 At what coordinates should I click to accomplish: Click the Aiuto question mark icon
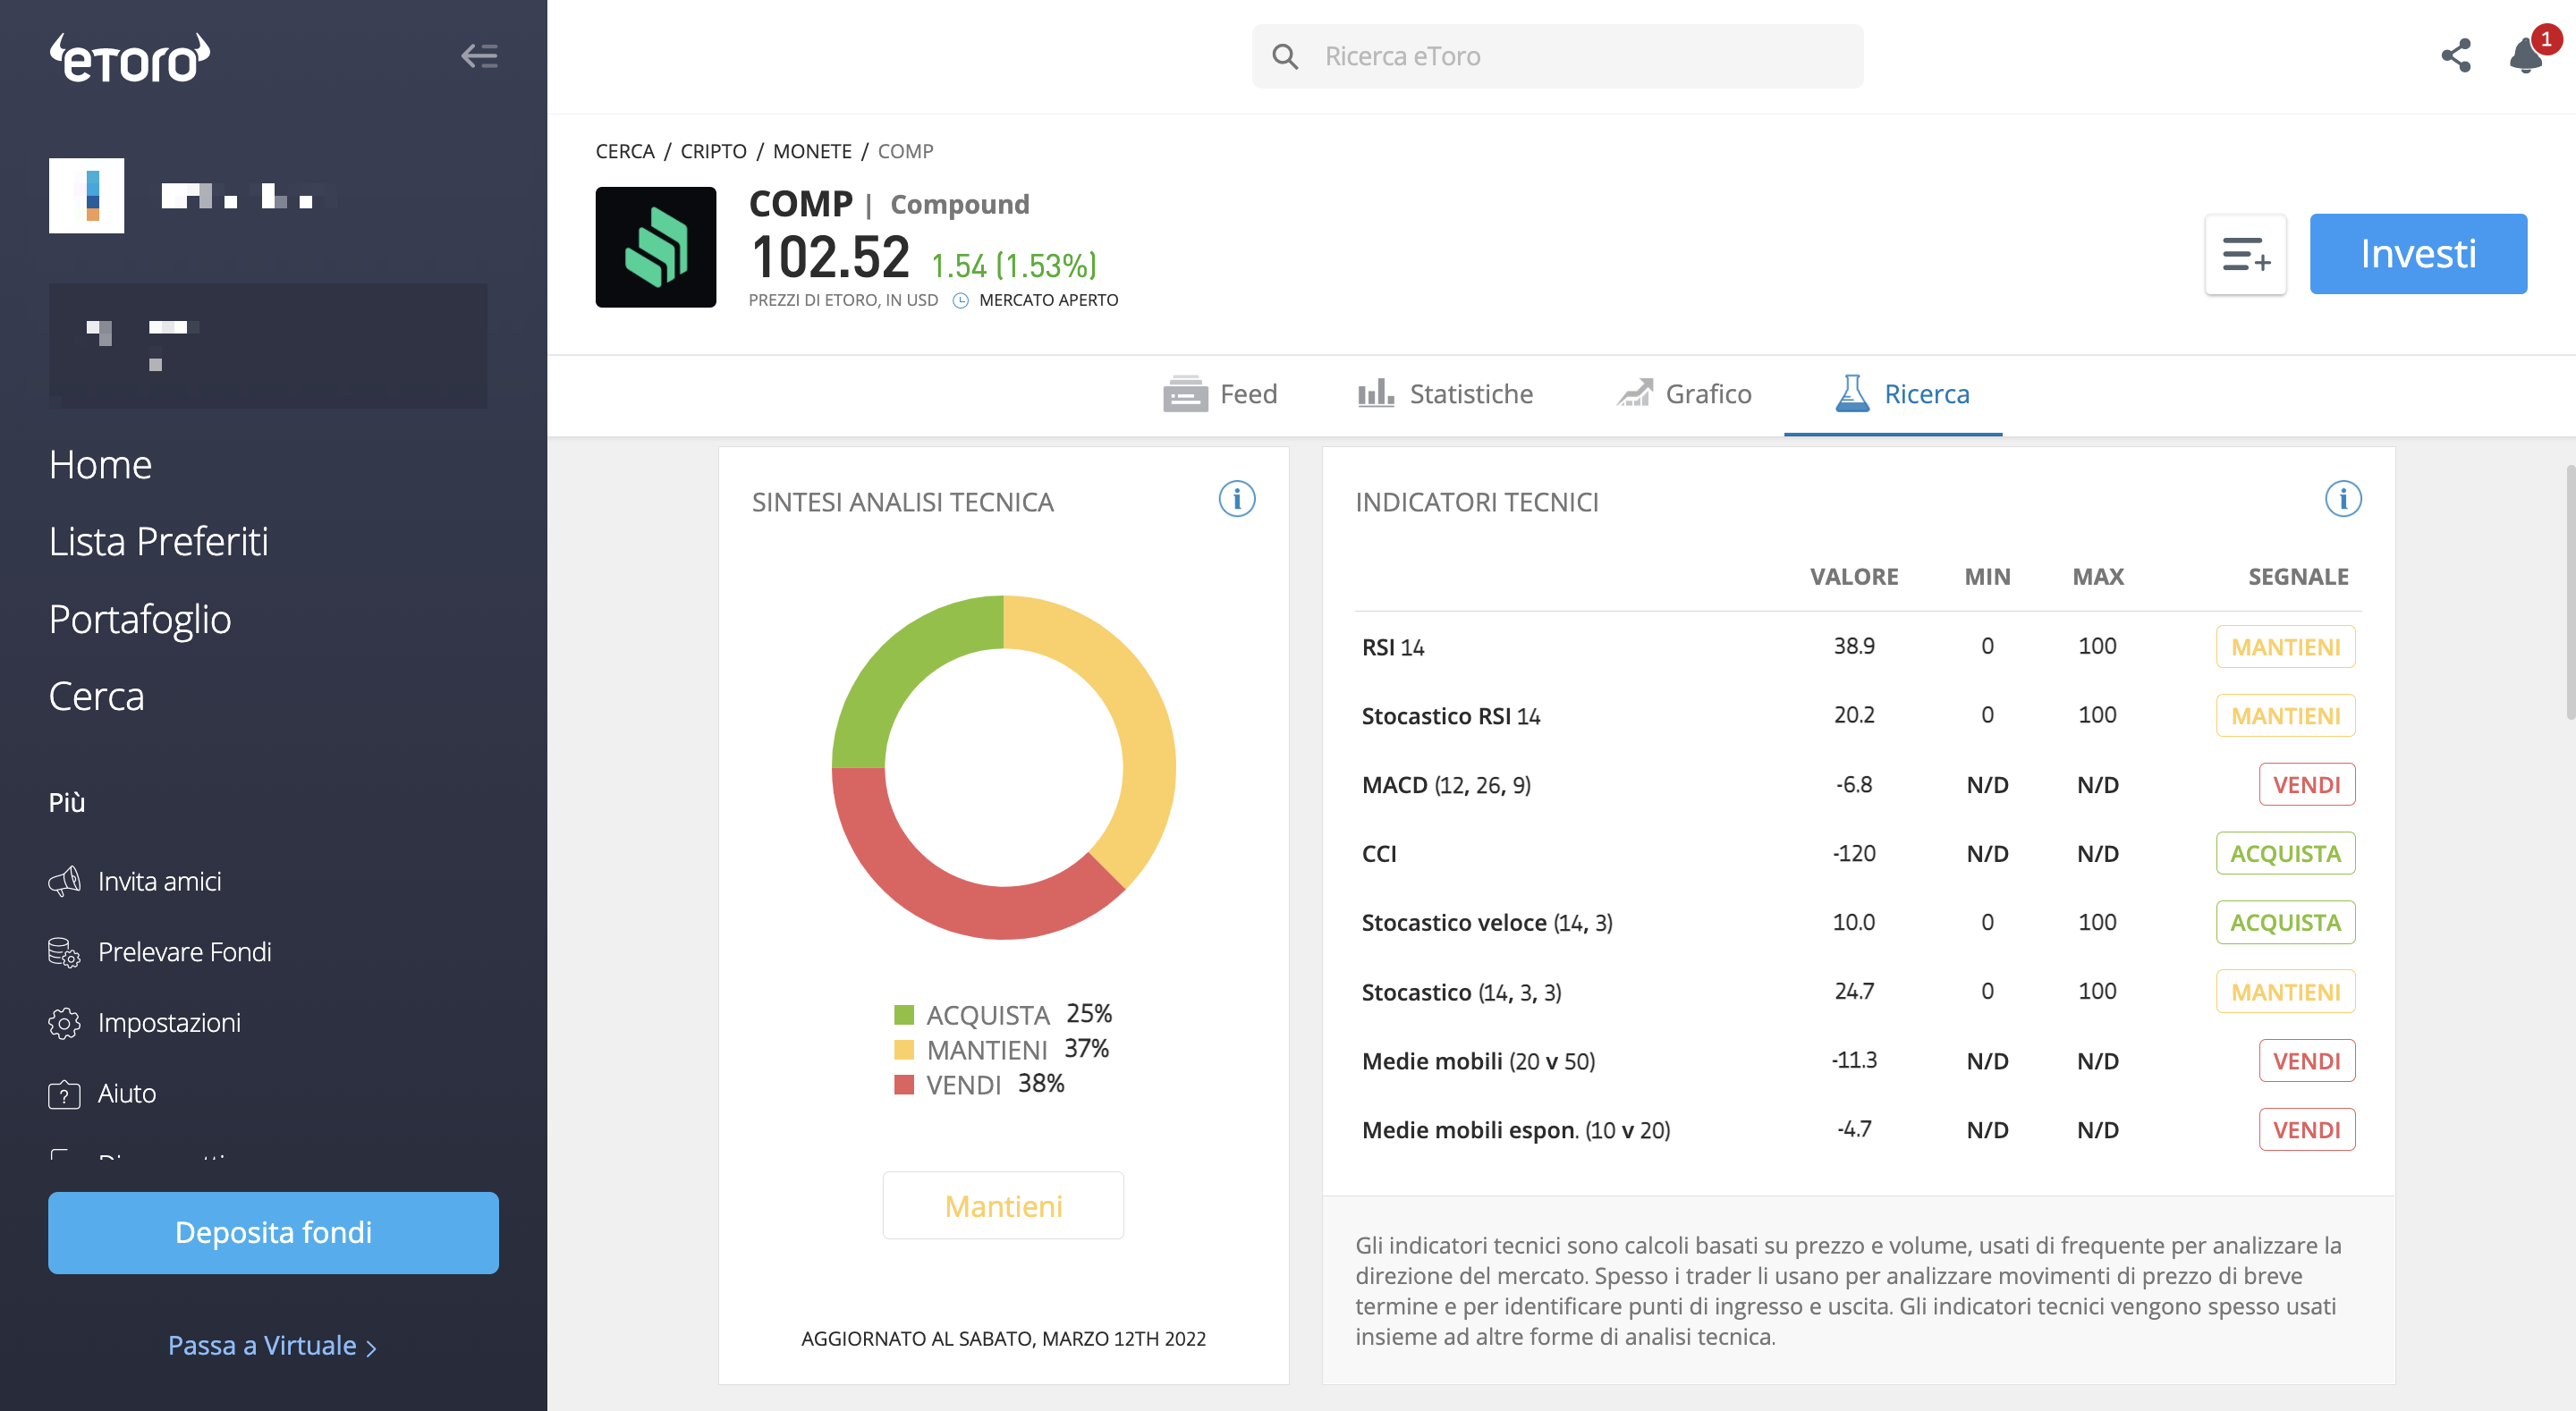pos(64,1094)
